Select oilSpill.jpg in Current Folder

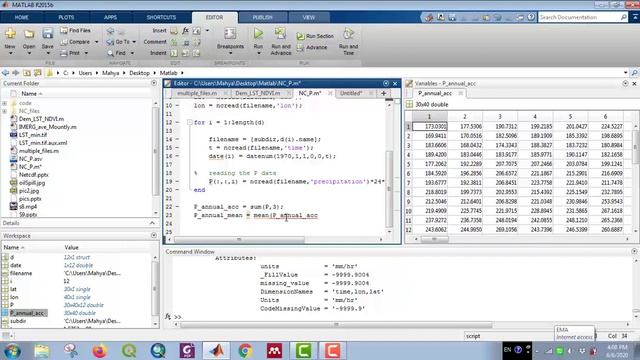click(x=32, y=182)
